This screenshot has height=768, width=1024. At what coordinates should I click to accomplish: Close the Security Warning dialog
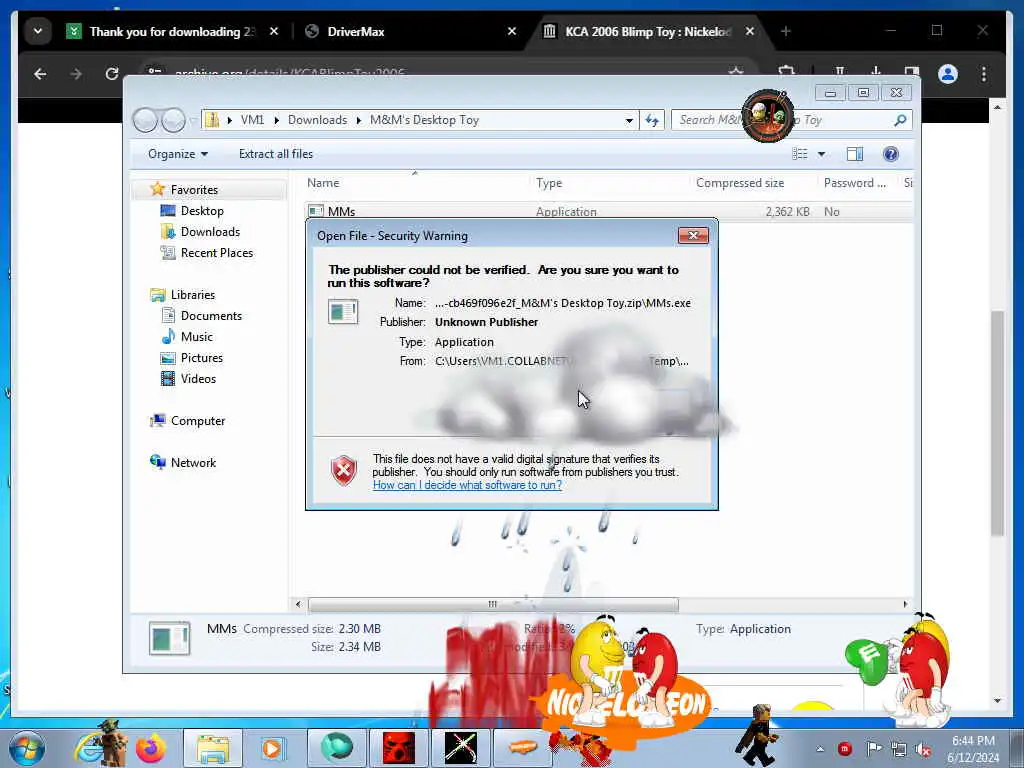point(693,236)
